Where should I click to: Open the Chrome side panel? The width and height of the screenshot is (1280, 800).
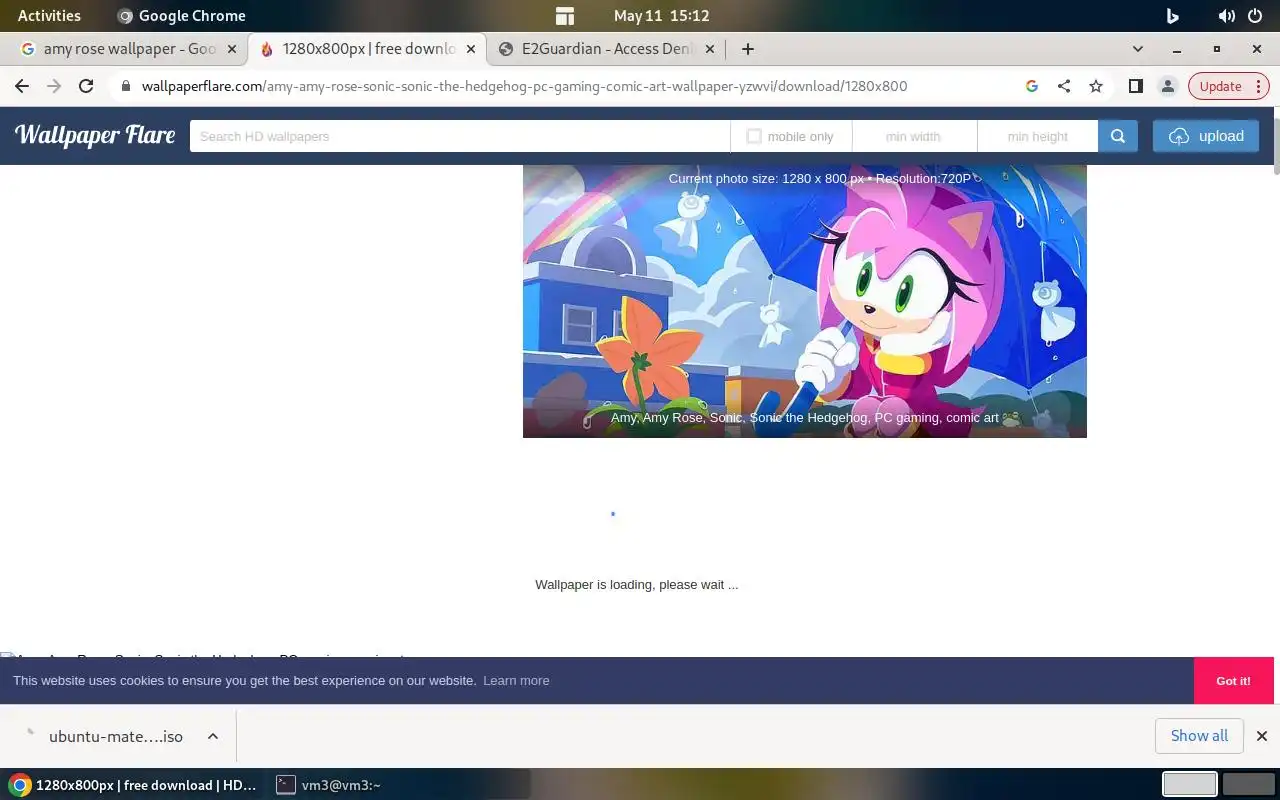point(1135,86)
